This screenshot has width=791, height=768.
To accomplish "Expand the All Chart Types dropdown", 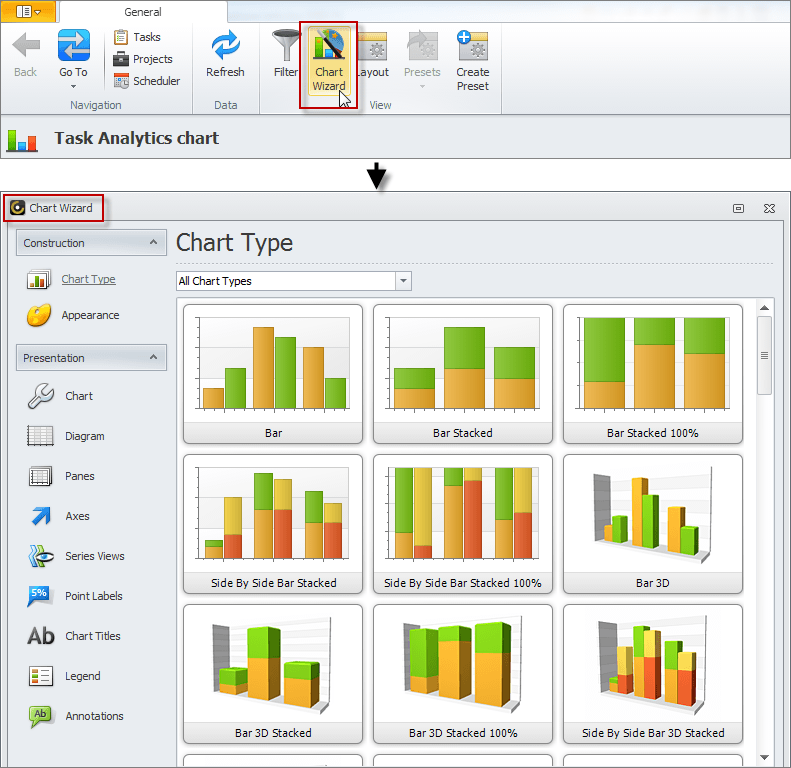I will click(403, 281).
